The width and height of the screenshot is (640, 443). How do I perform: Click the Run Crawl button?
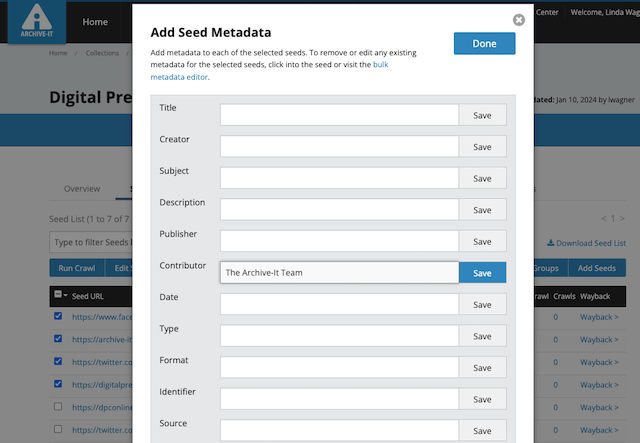pyautogui.click(x=76, y=268)
